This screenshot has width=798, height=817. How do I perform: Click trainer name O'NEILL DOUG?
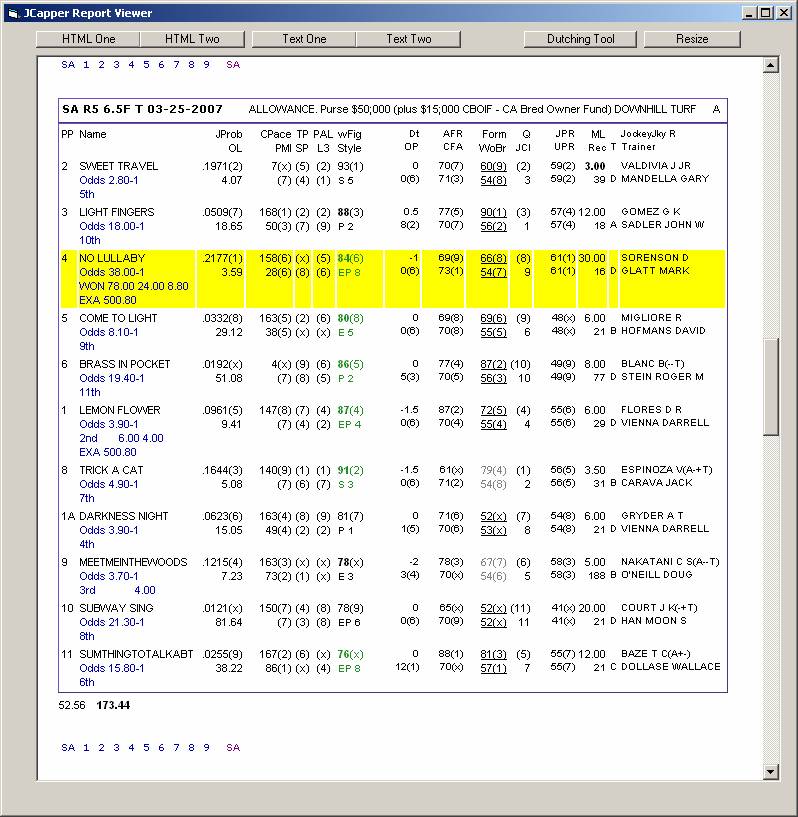click(x=656, y=574)
